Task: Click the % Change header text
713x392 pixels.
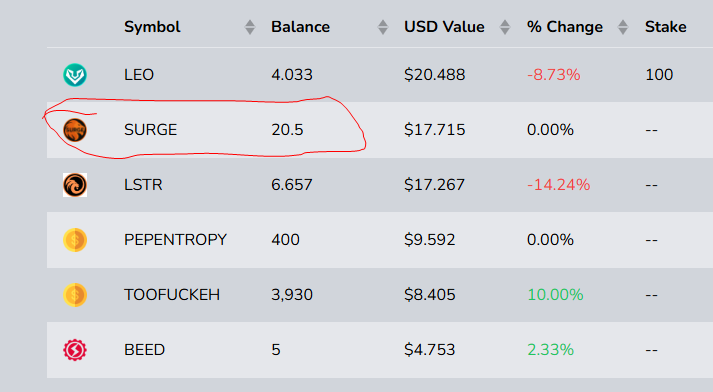Action: [565, 27]
